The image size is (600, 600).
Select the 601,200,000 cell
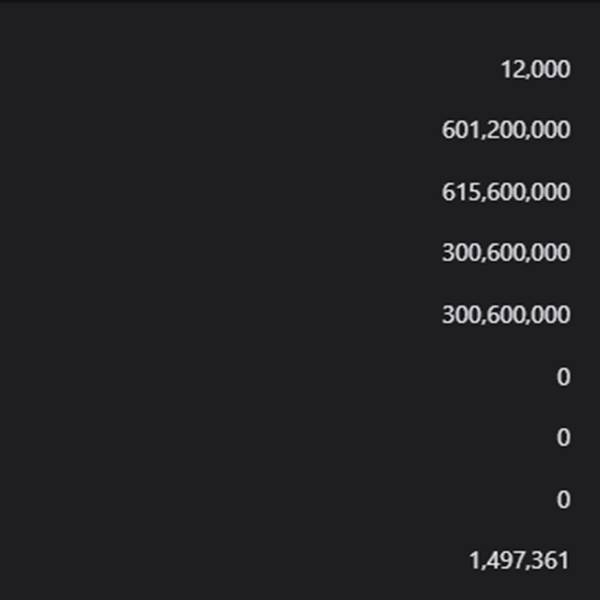click(506, 130)
